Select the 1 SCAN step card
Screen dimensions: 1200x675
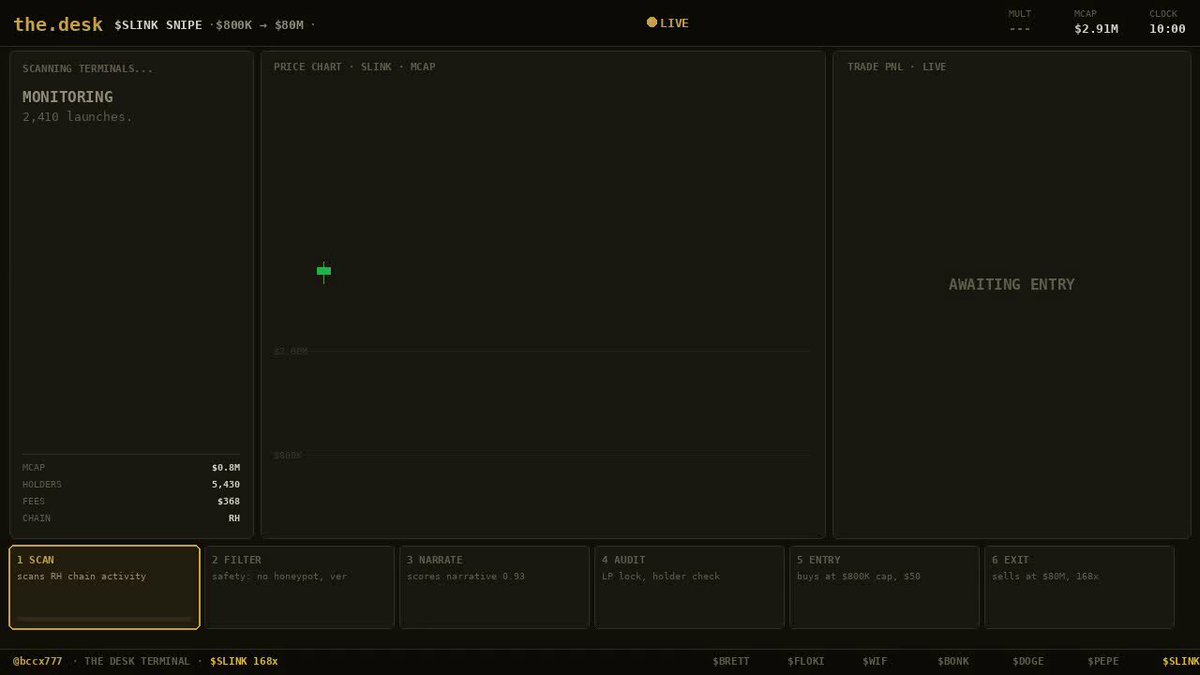pos(104,587)
